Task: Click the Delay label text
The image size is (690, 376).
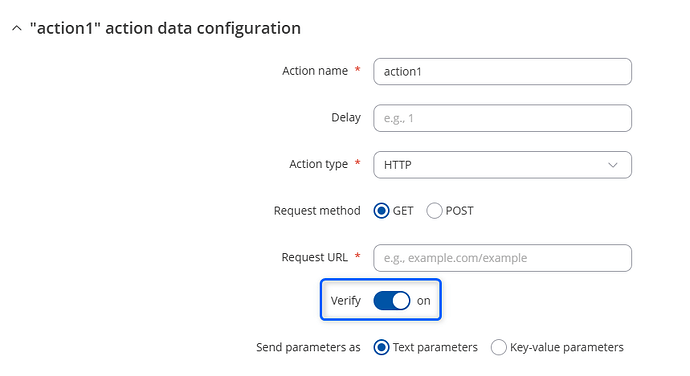Action: coord(346,118)
